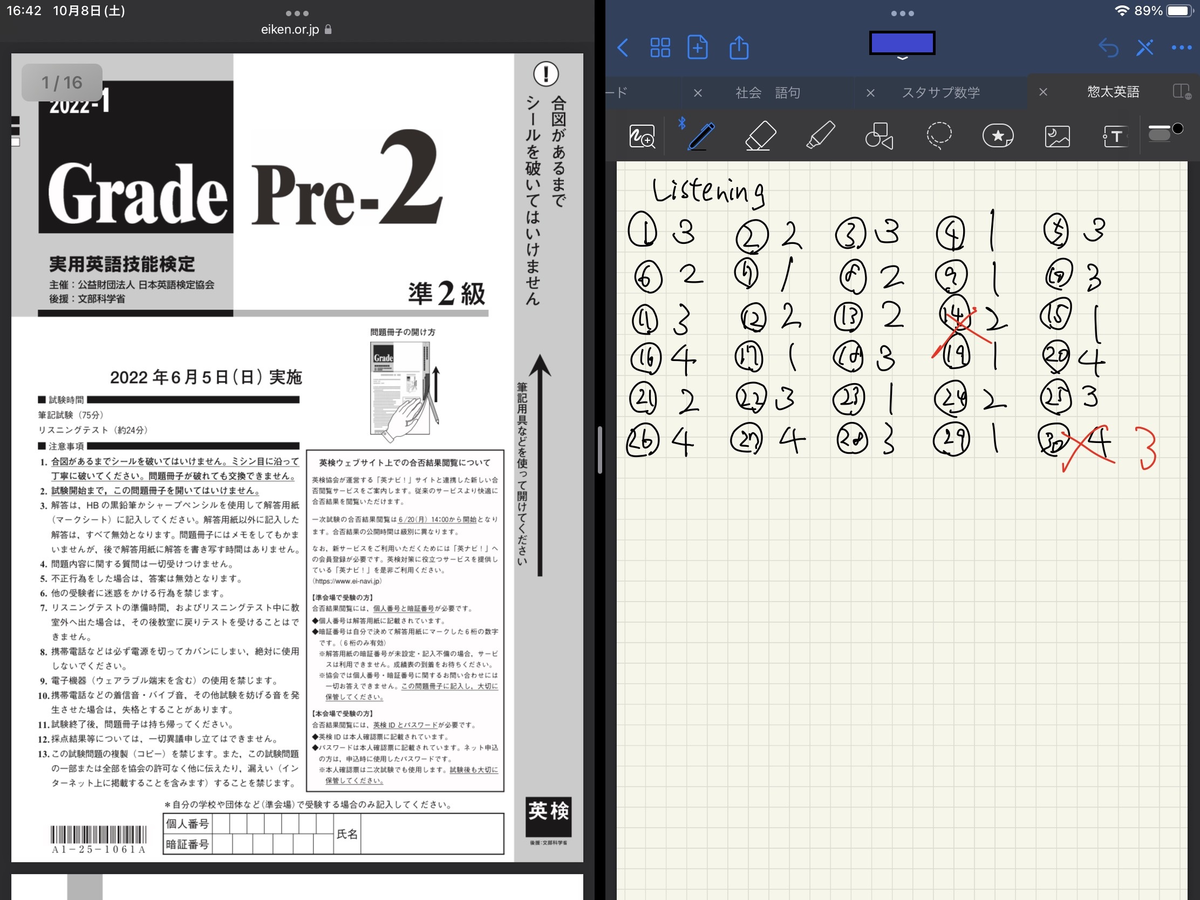Screen dimensions: 1200x900
Task: Select the Eraser tool
Action: (761, 135)
